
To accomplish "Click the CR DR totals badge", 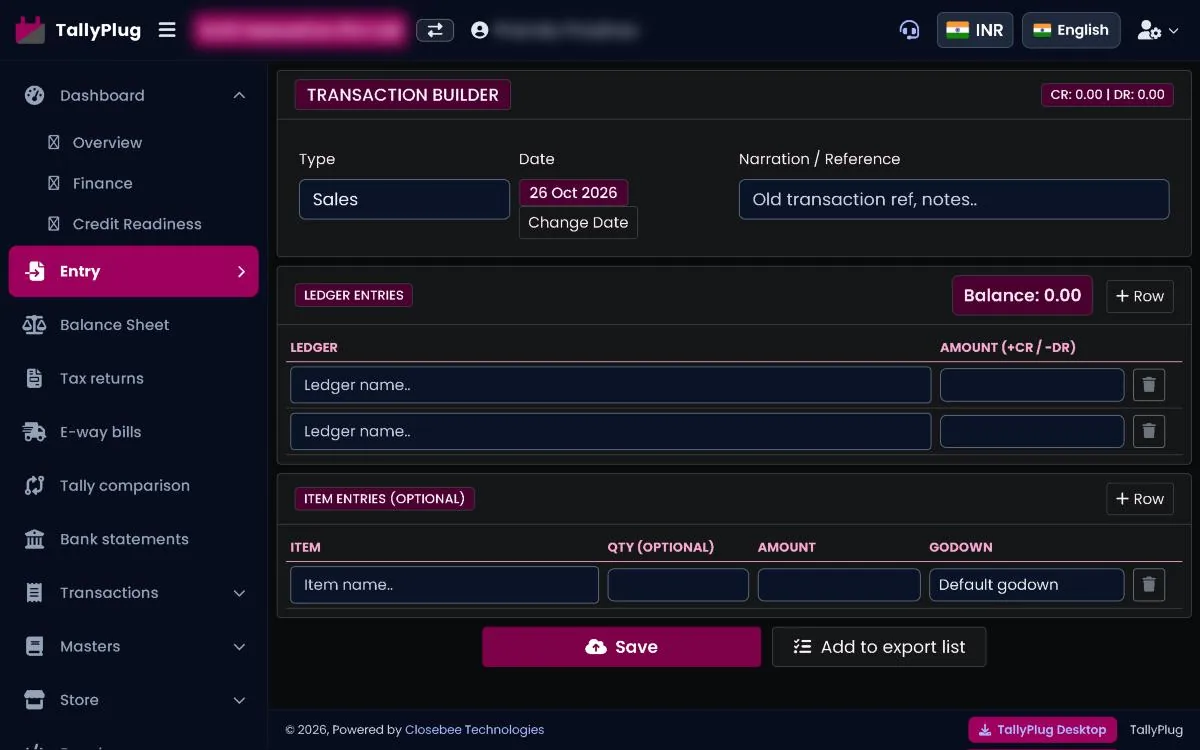I will (1107, 95).
